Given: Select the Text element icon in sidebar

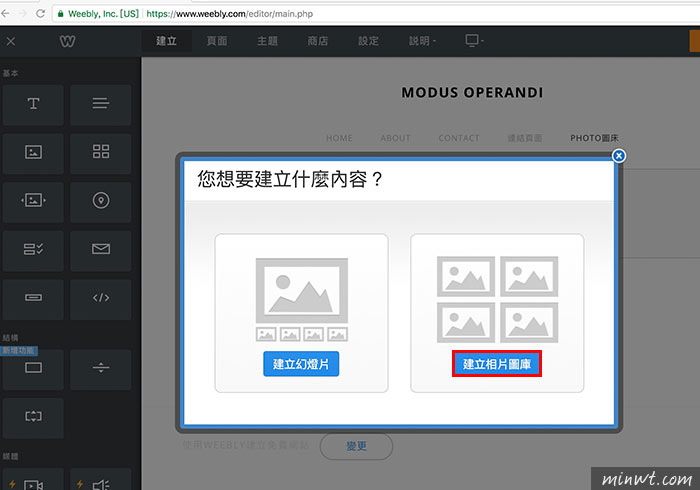Looking at the screenshot, I should (x=33, y=104).
